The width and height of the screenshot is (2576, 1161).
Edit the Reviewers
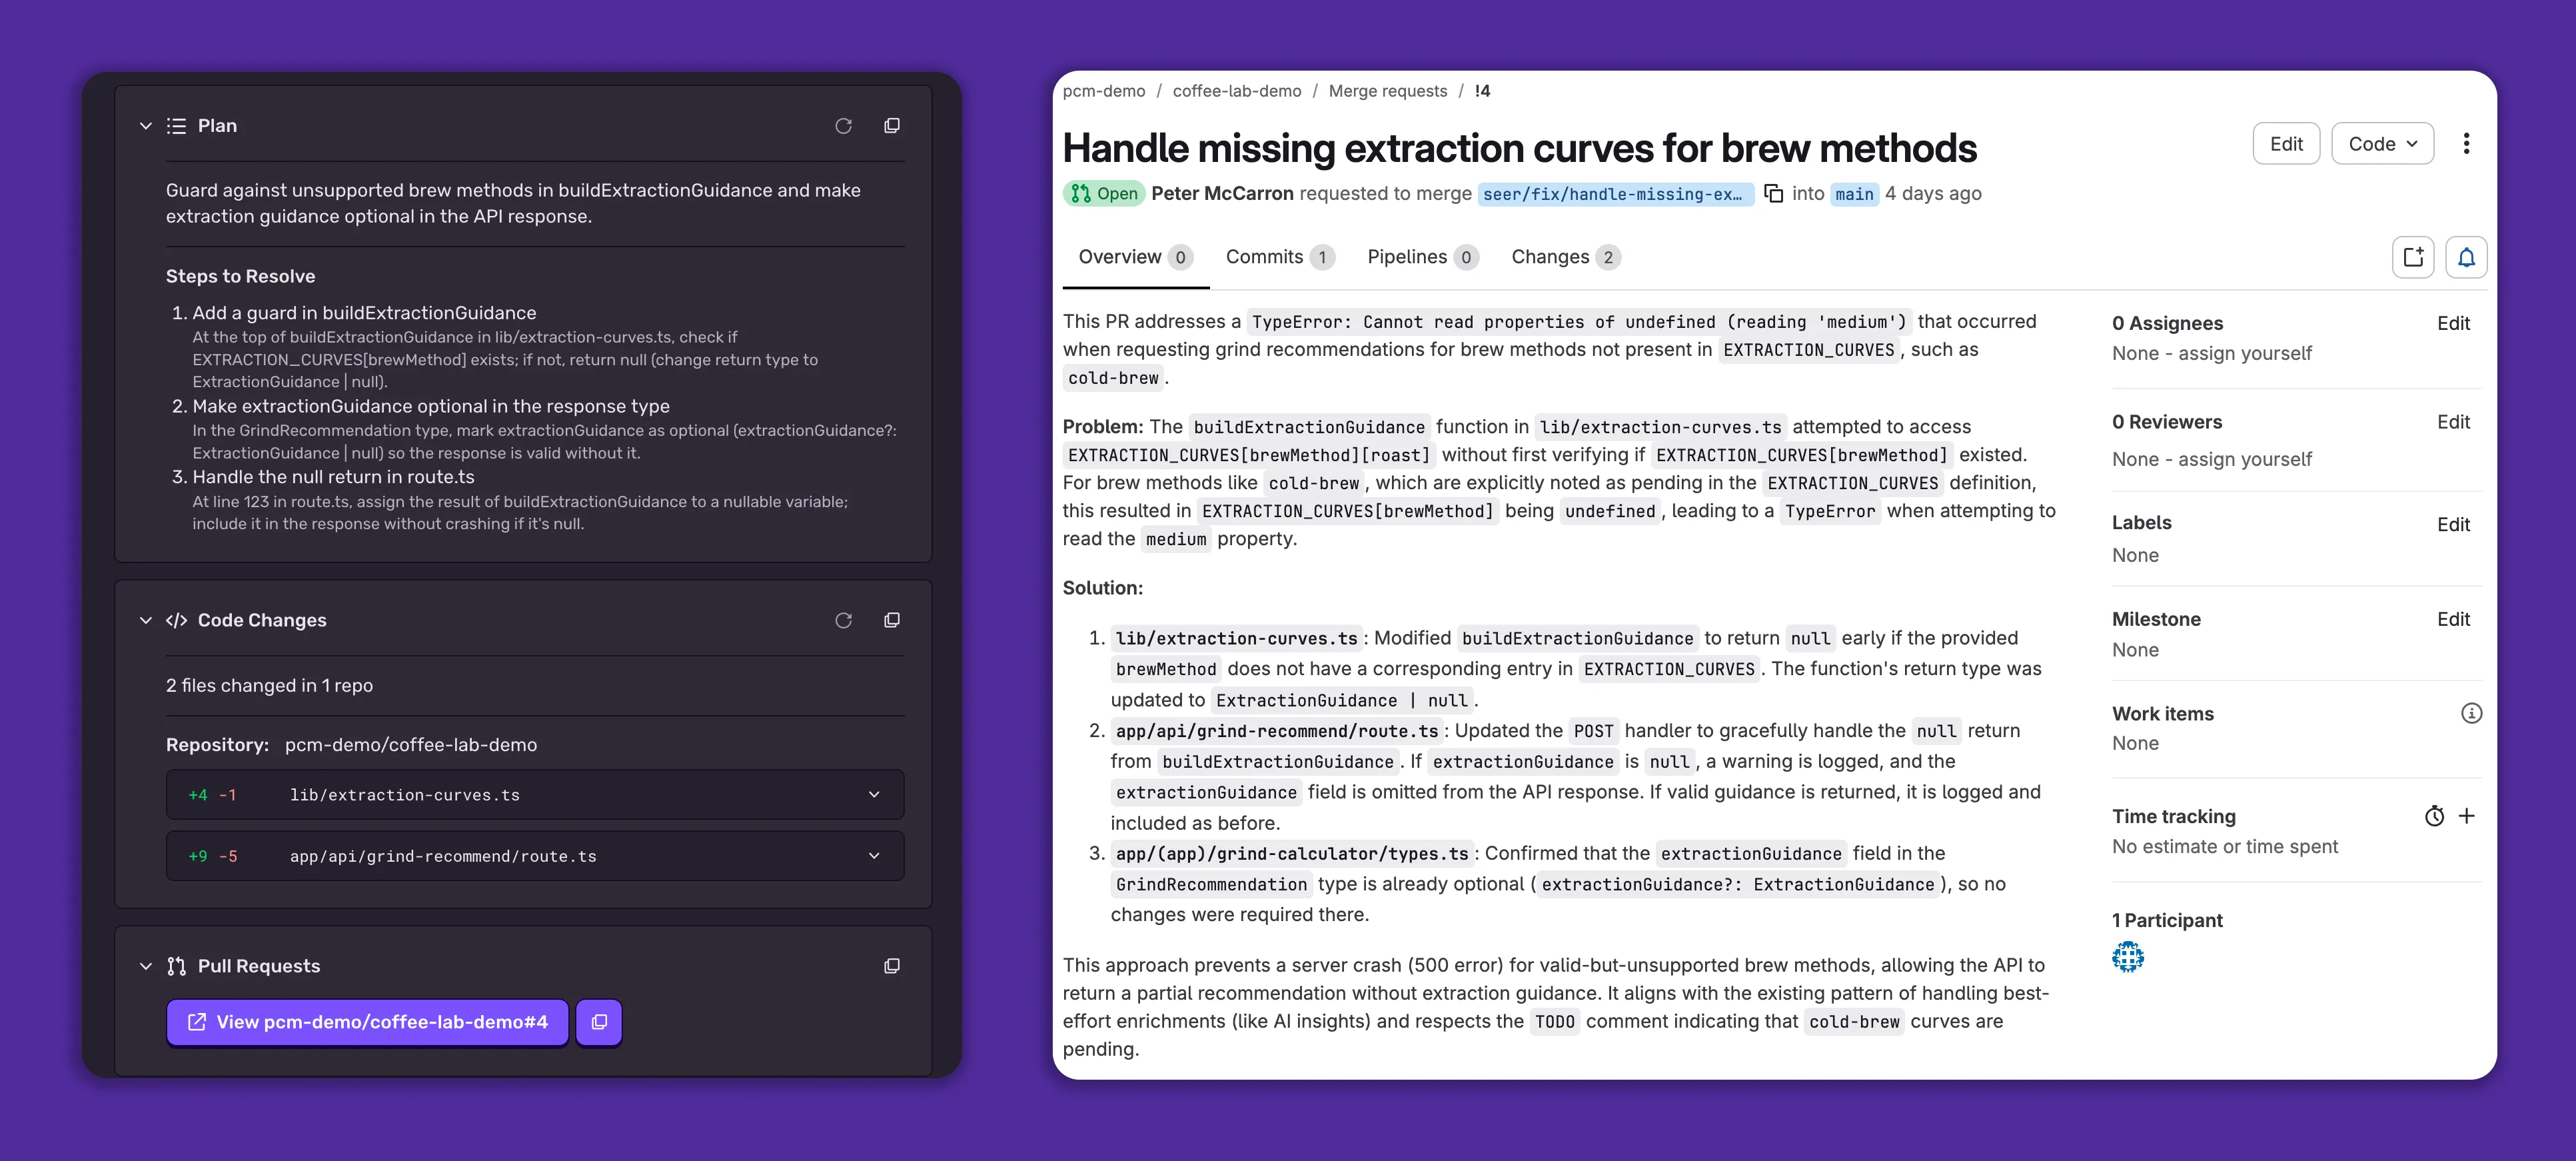click(x=2453, y=422)
